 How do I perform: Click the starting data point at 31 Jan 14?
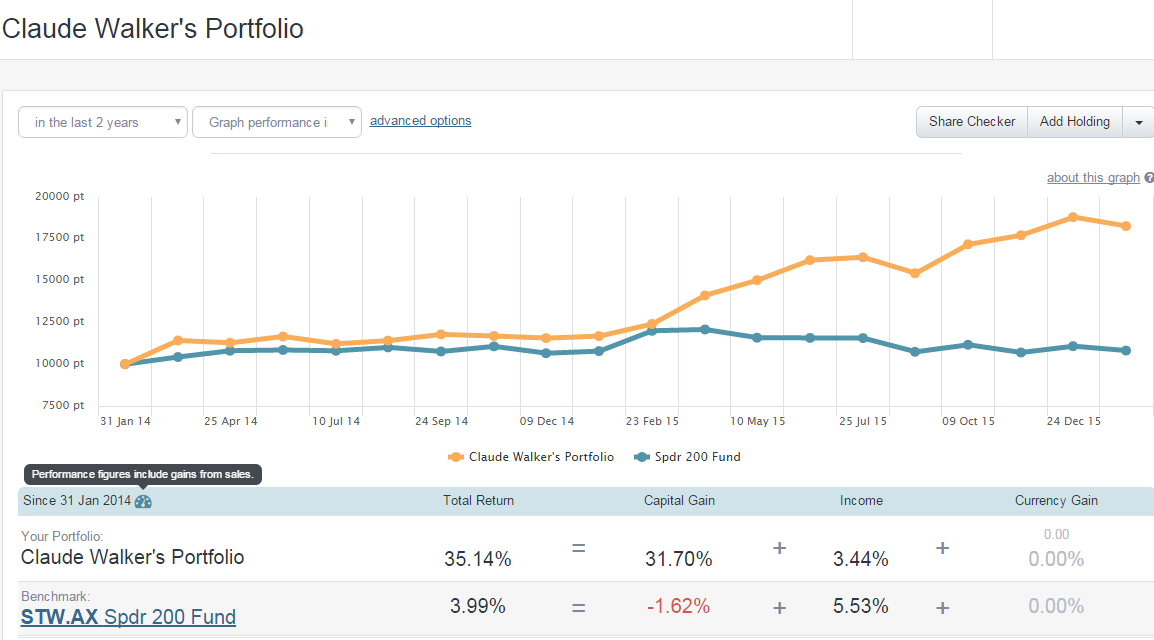point(125,364)
